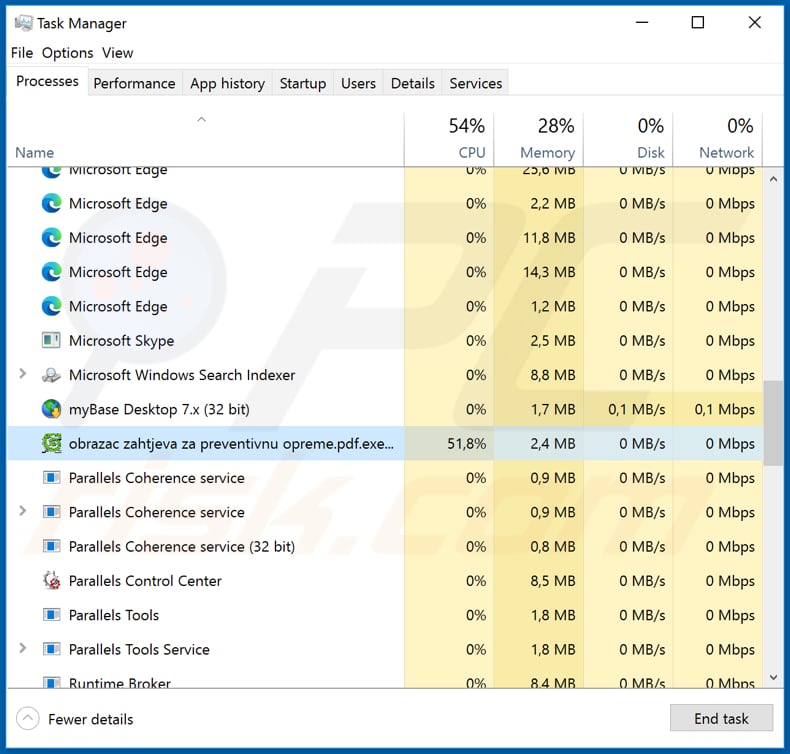Click the Edge icon in the 14,3 MB row
The height and width of the screenshot is (754, 790).
(51, 272)
